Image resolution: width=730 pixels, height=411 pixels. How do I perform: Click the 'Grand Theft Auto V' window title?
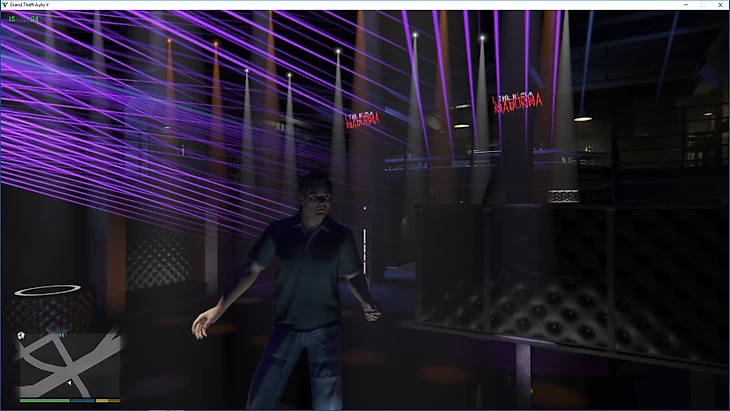[29, 5]
